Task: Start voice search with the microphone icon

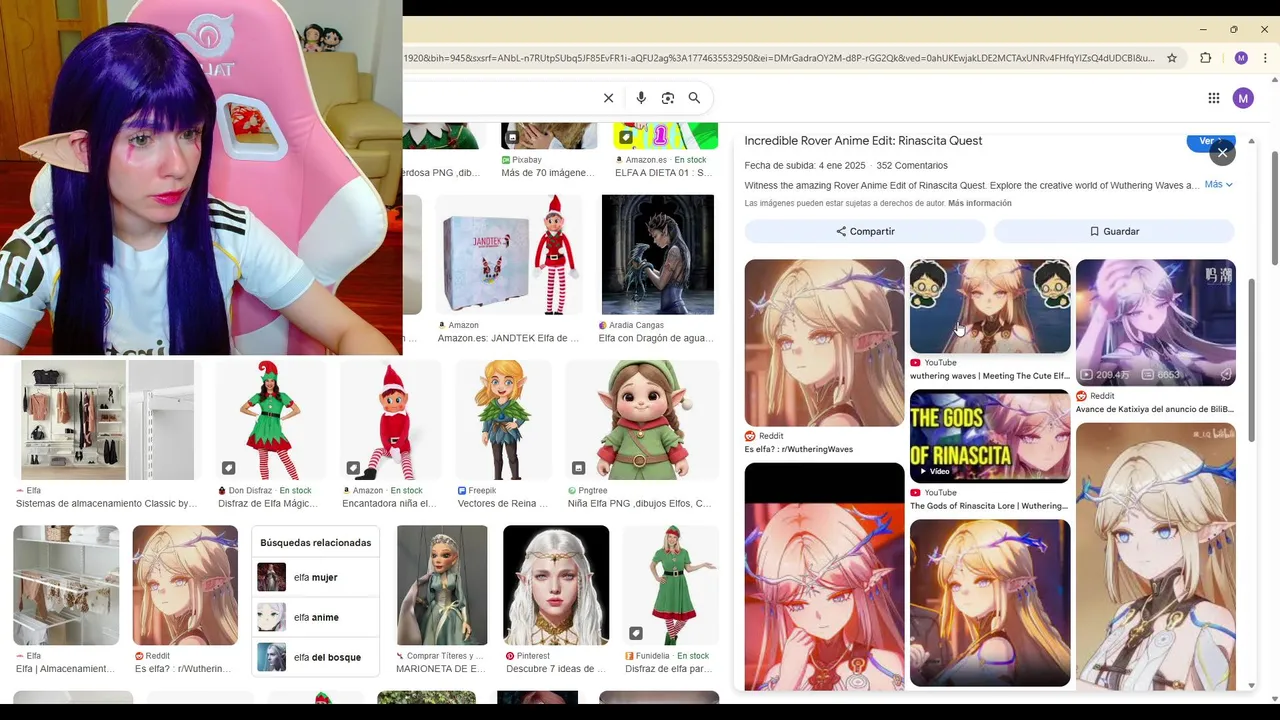Action: [641, 98]
